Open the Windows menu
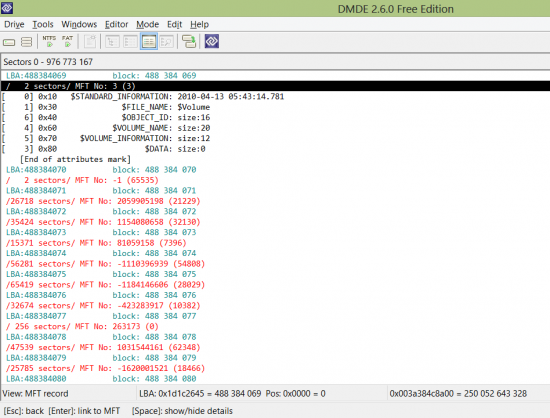This screenshot has width=550, height=418. pyautogui.click(x=79, y=25)
